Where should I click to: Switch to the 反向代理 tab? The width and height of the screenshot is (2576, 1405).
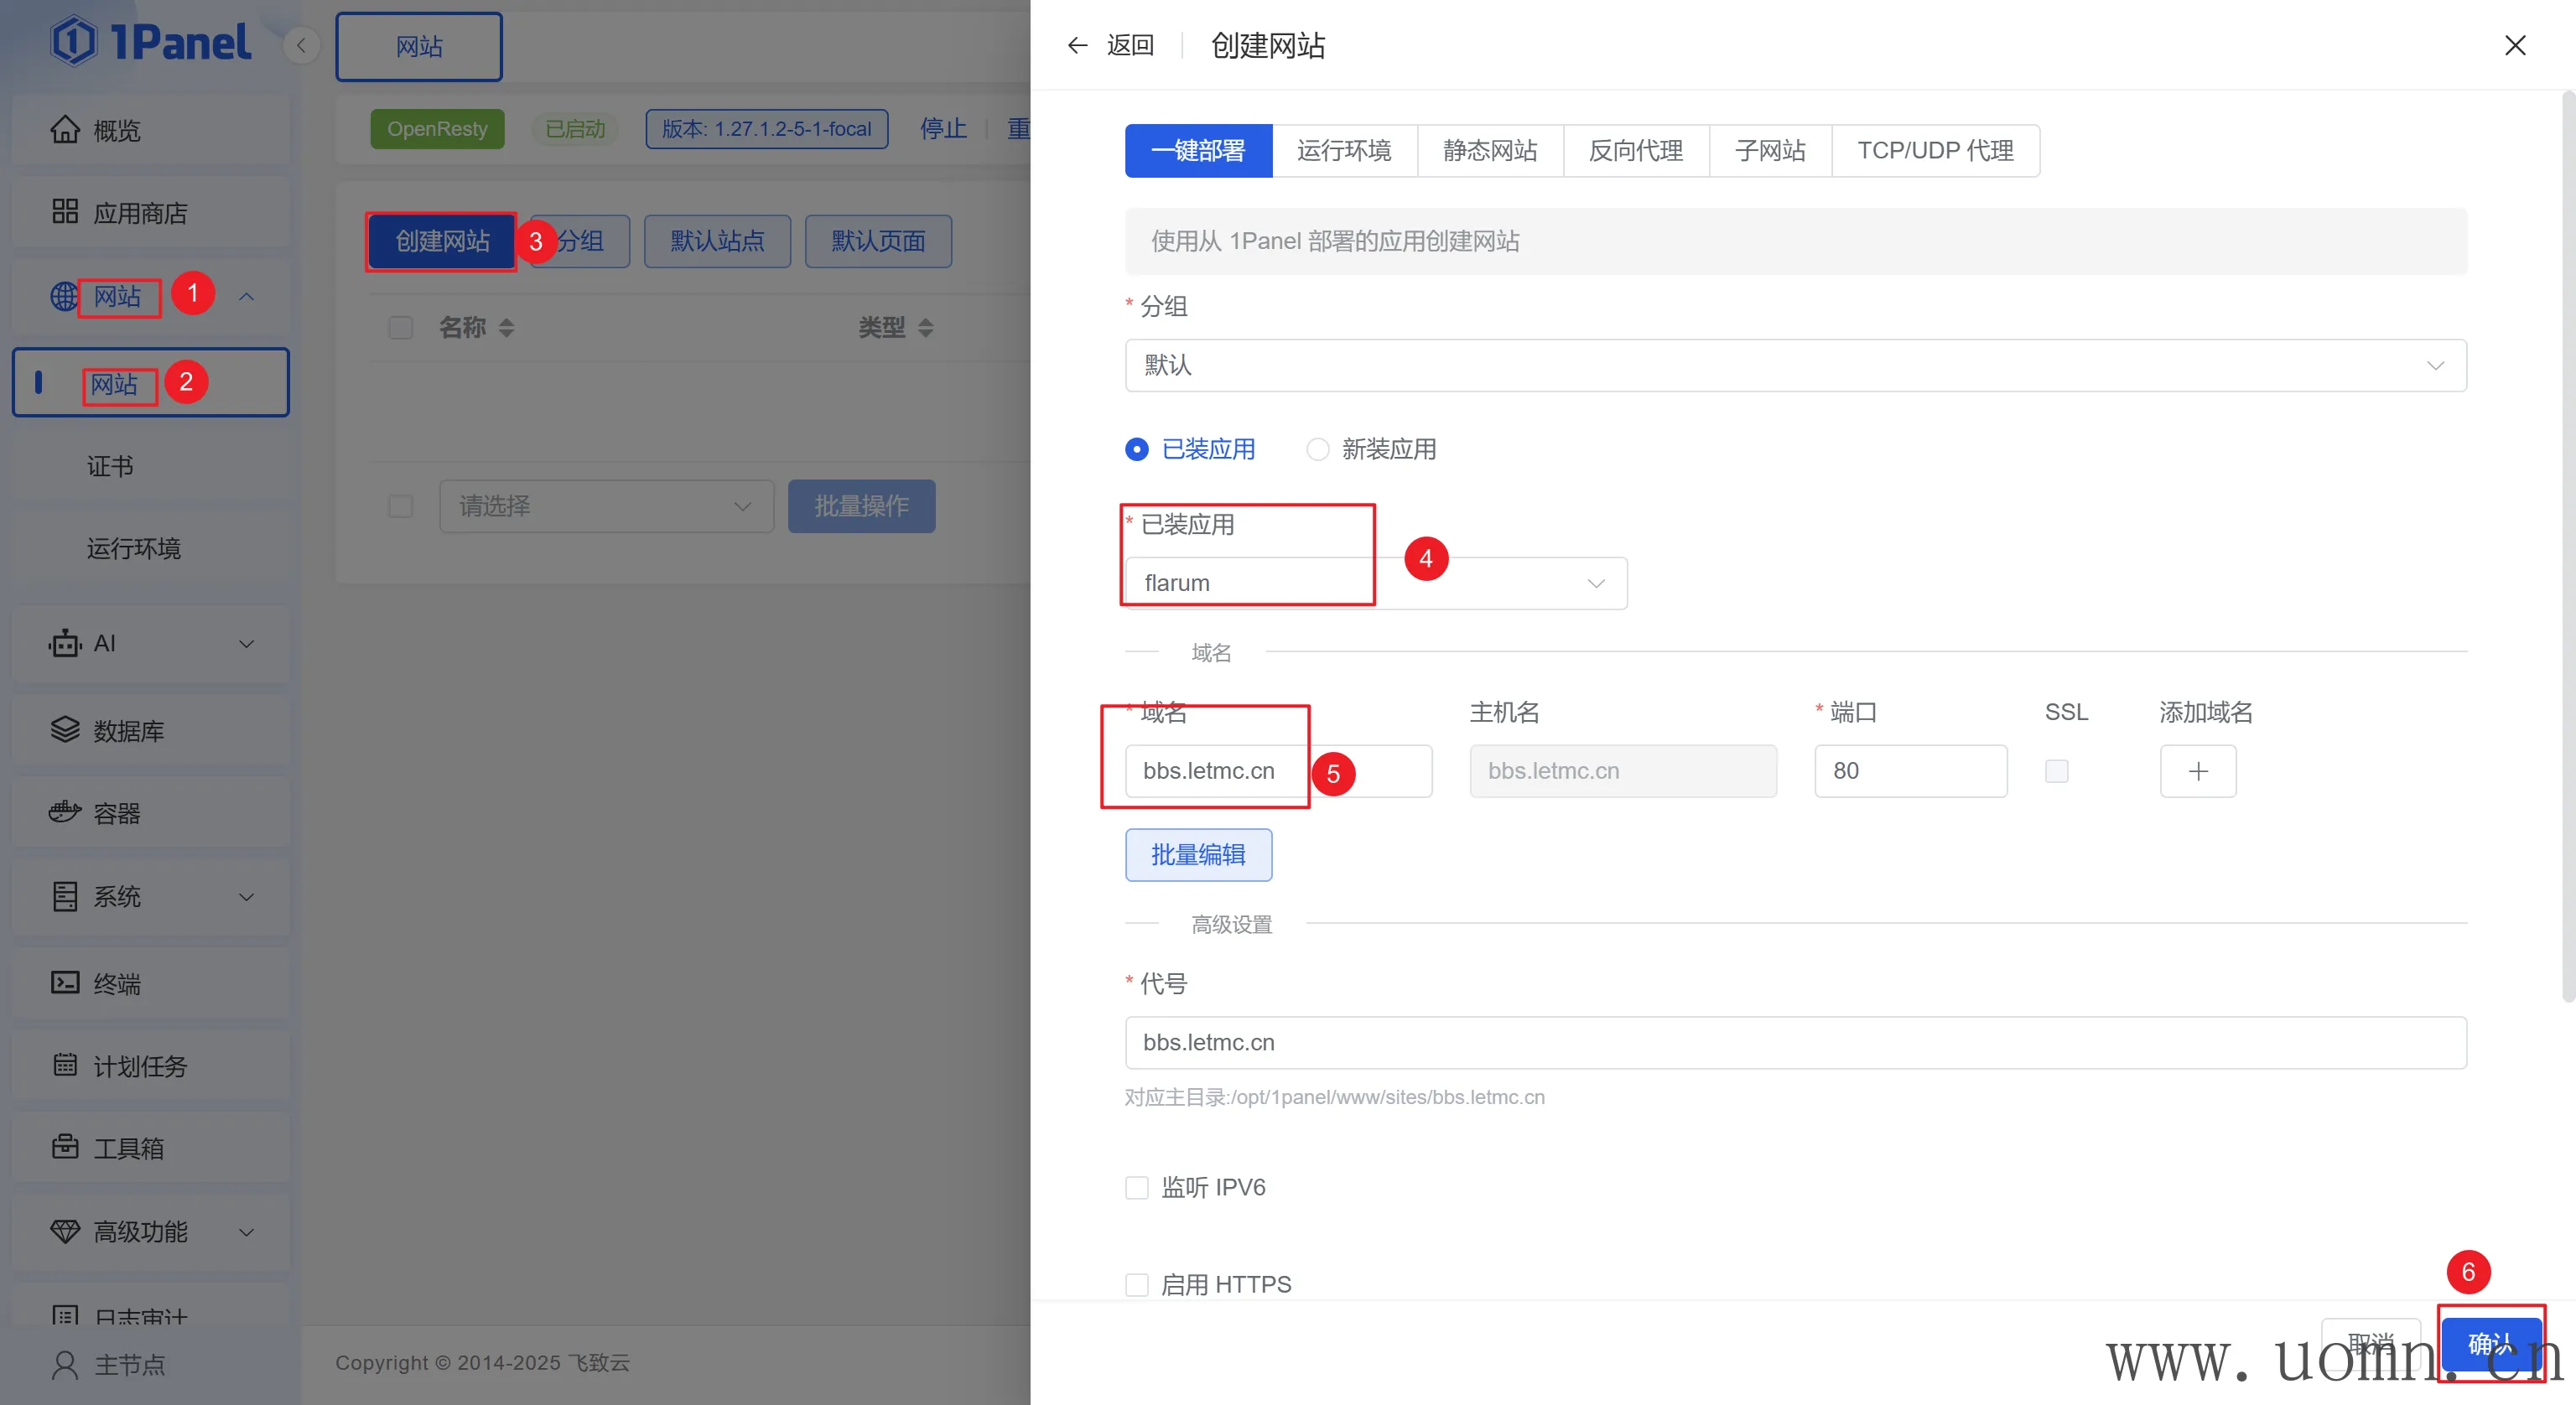pos(1635,151)
